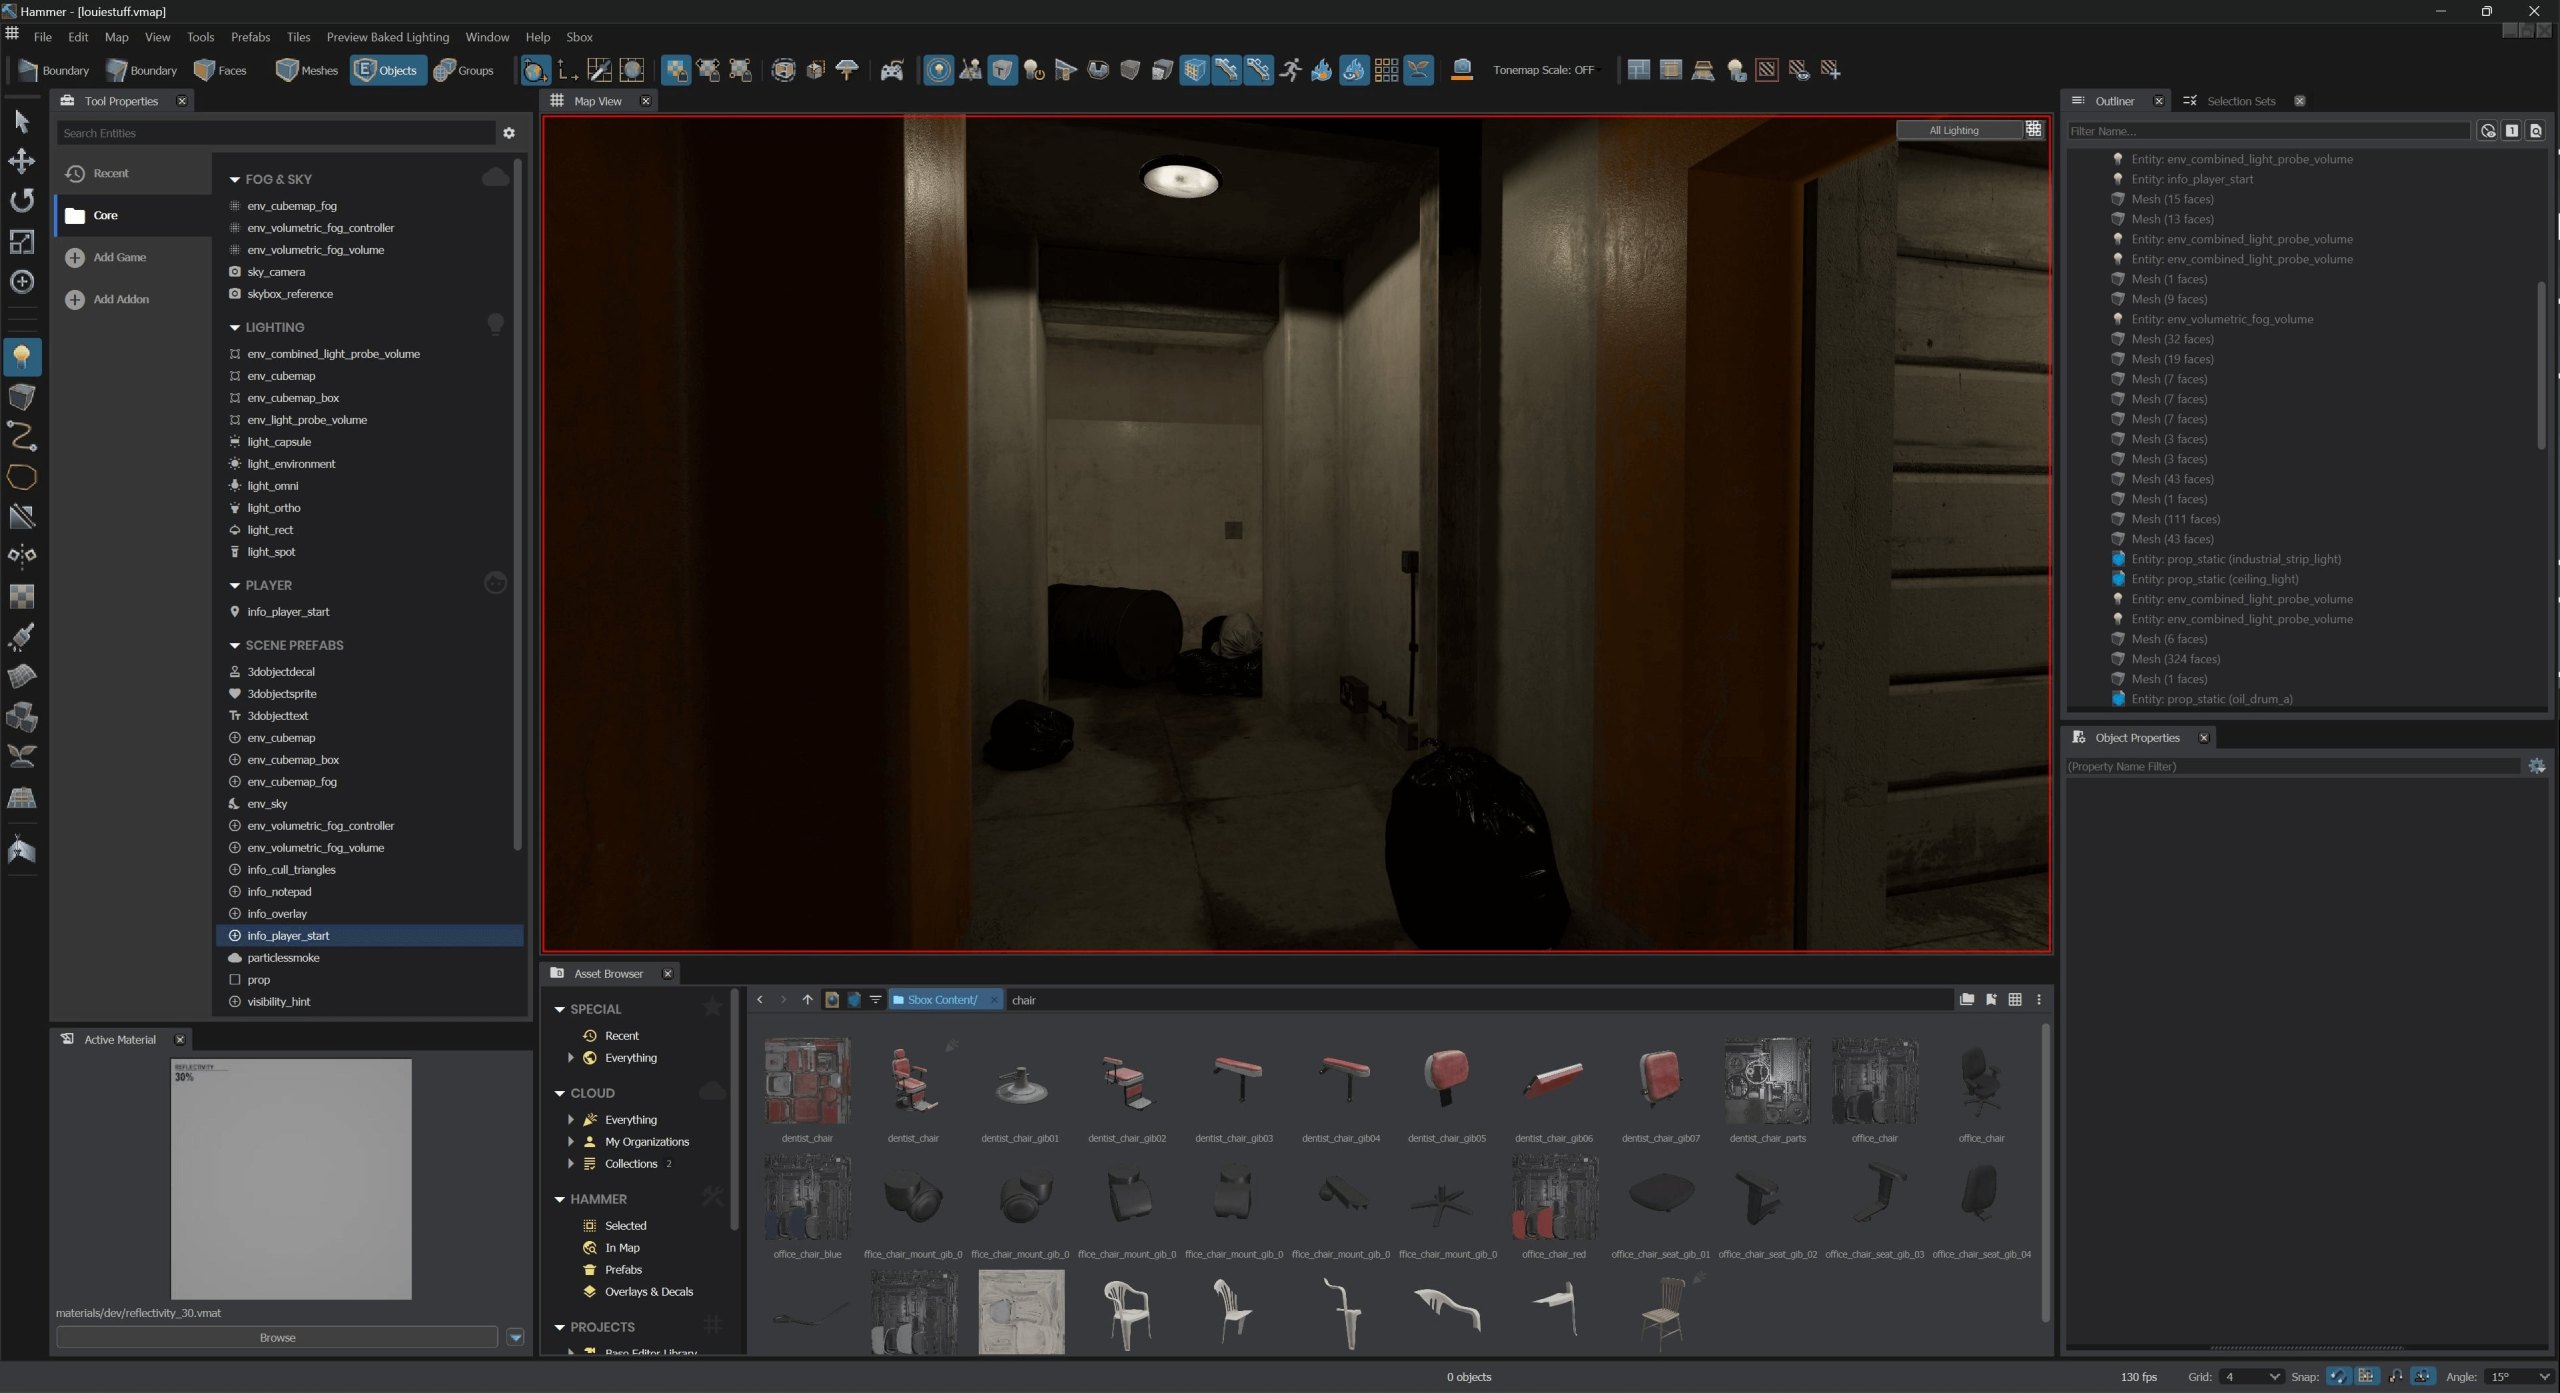Click Add Game button in panel
The image size is (2560, 1393).
[x=117, y=257]
